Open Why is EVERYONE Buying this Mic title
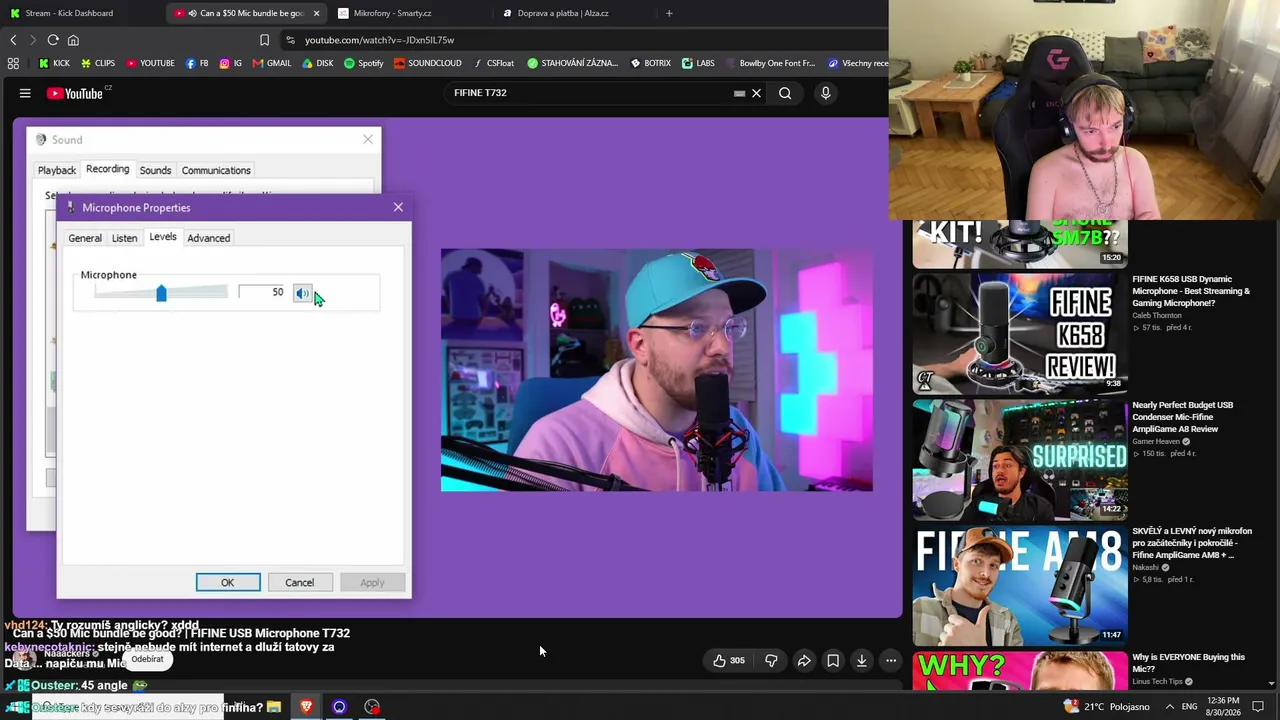 [x=1189, y=663]
